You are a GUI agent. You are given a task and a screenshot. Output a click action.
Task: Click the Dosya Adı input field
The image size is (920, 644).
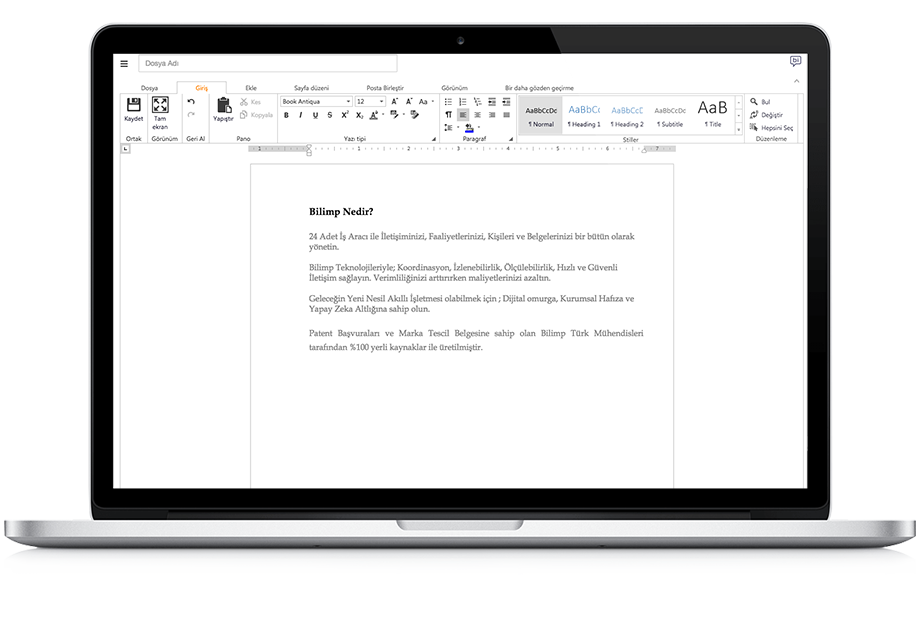[267, 64]
